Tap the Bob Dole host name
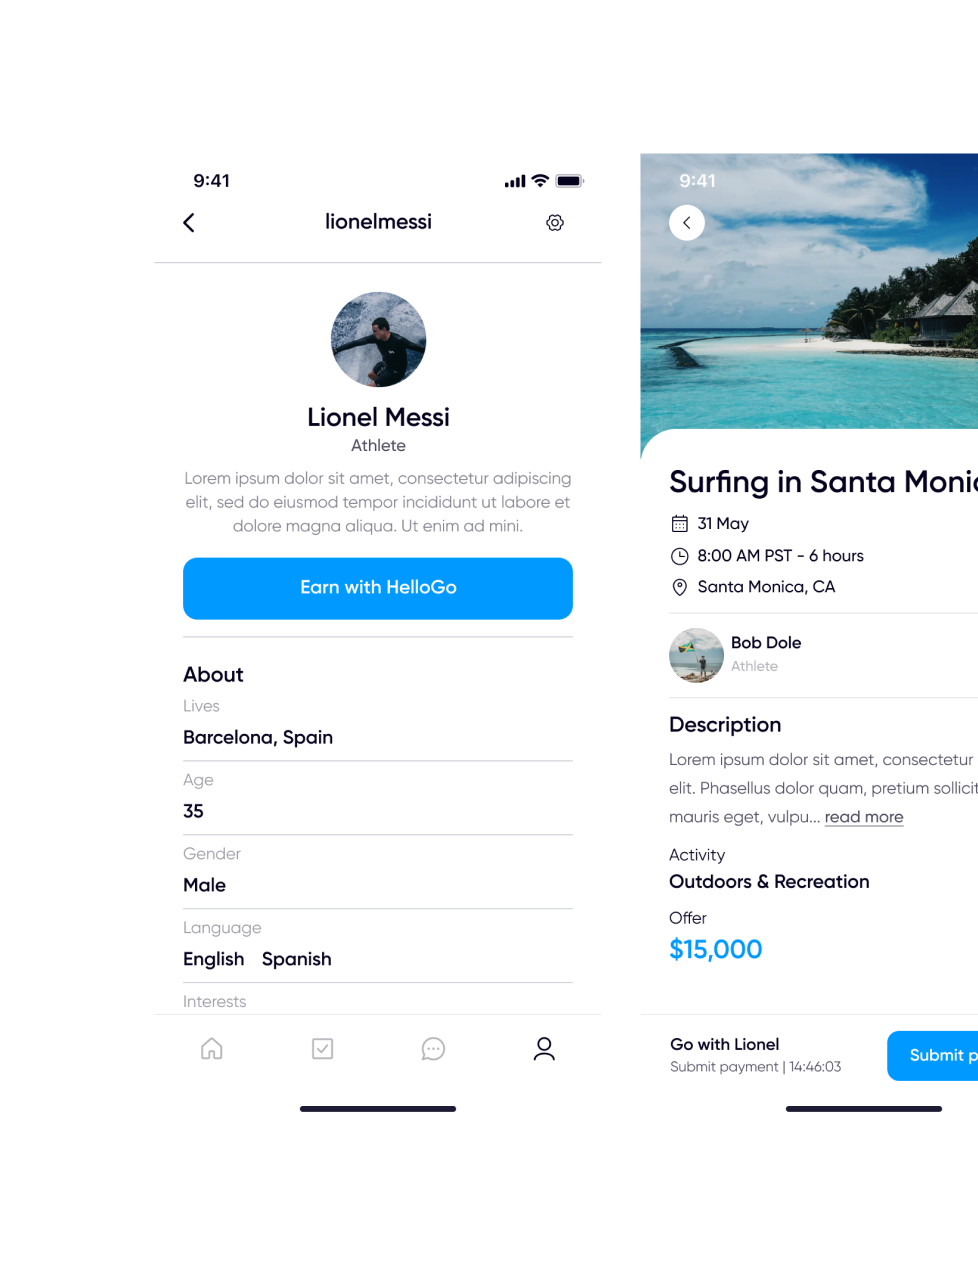Image resolution: width=978 pixels, height=1275 pixels. [x=766, y=643]
